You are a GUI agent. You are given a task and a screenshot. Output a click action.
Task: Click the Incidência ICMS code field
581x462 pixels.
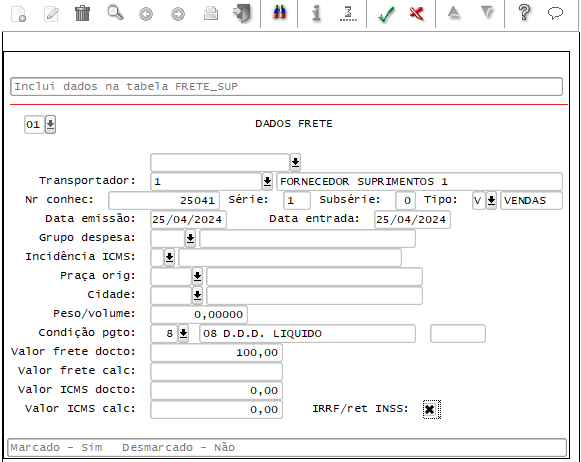[x=157, y=257]
